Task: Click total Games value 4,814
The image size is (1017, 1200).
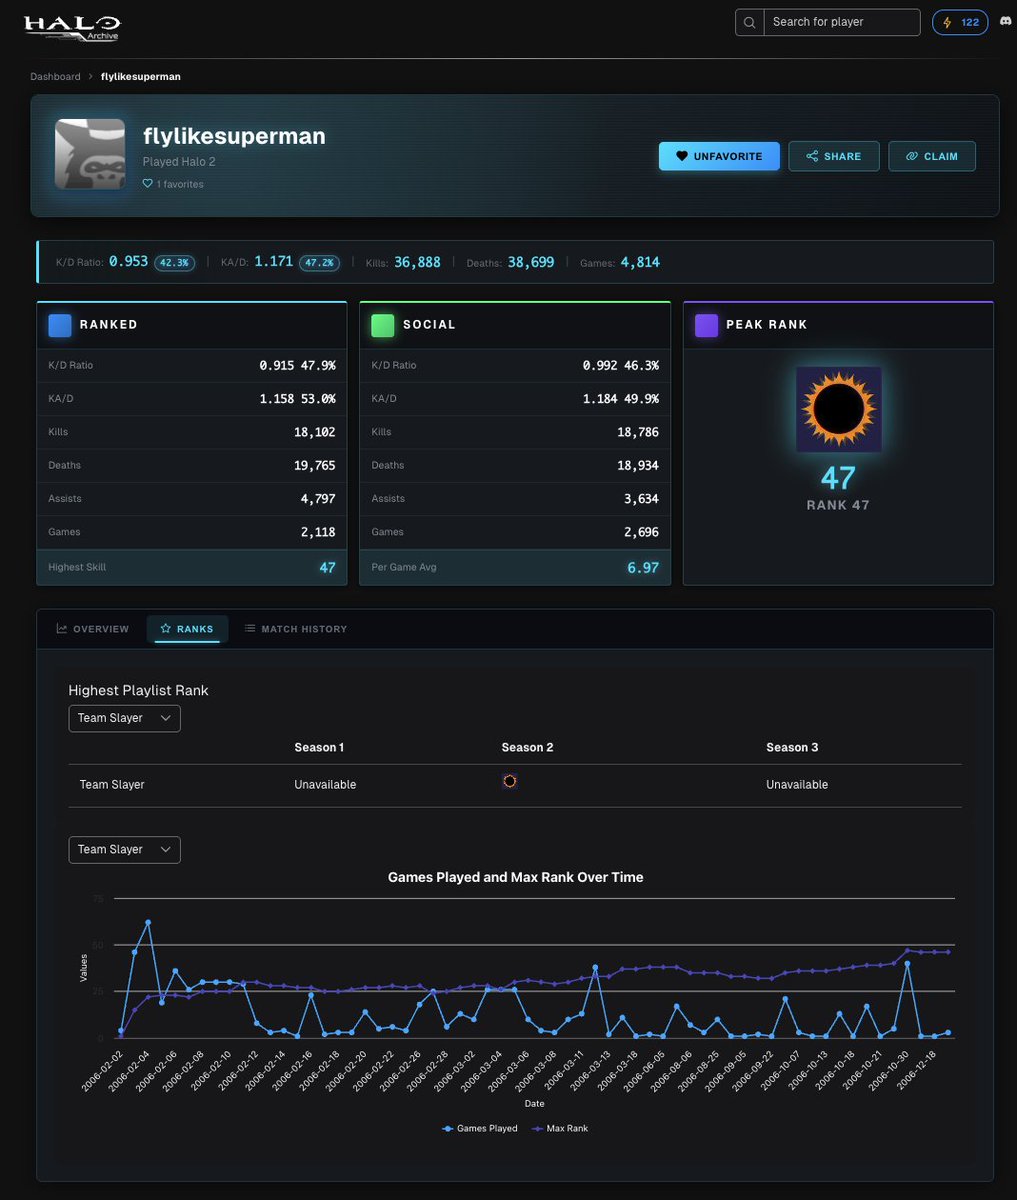Action: tap(640, 262)
